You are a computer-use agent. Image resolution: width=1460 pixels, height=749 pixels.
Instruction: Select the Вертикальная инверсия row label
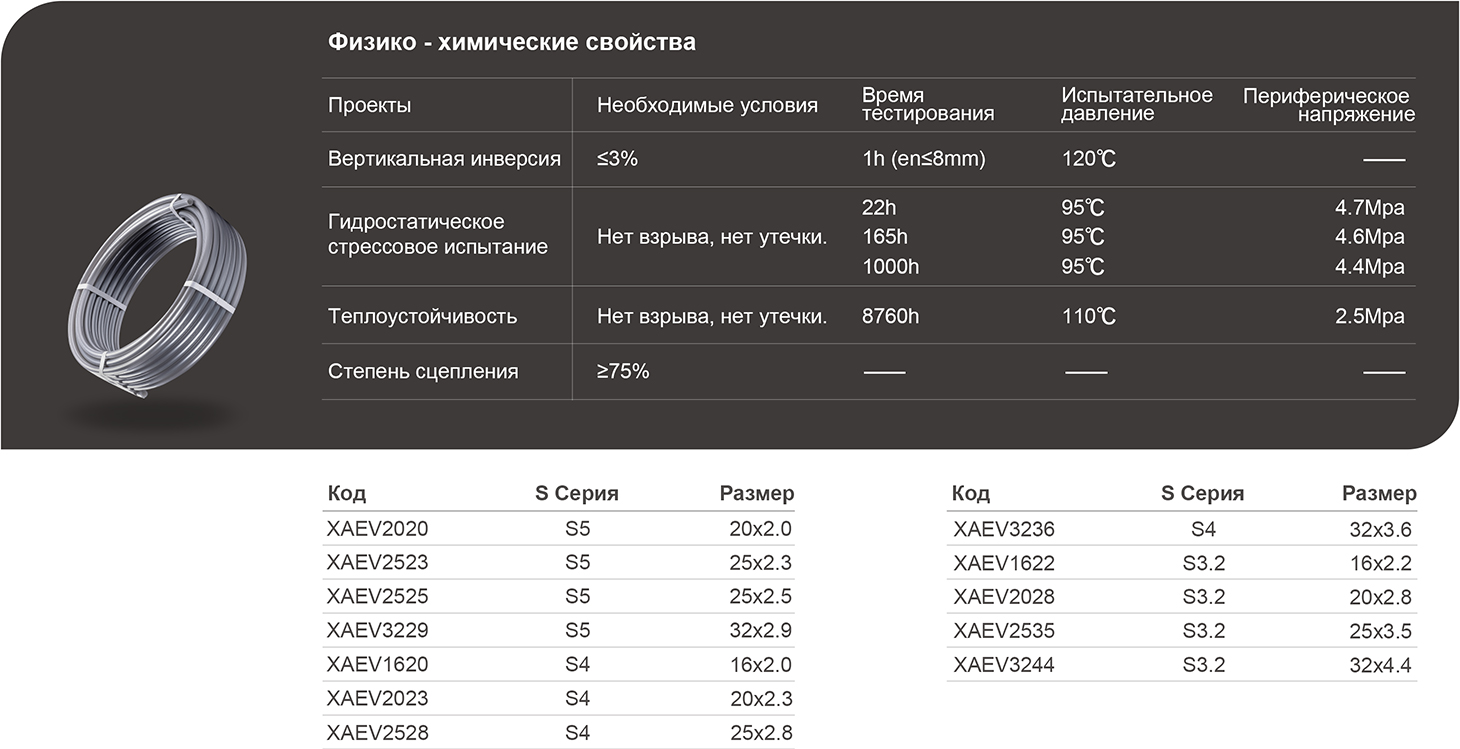point(444,159)
